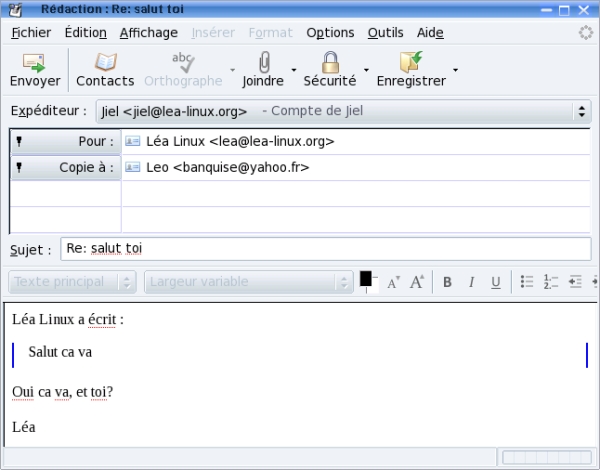Image resolution: width=600 pixels, height=470 pixels.
Task: Open the Options menu
Action: click(330, 32)
